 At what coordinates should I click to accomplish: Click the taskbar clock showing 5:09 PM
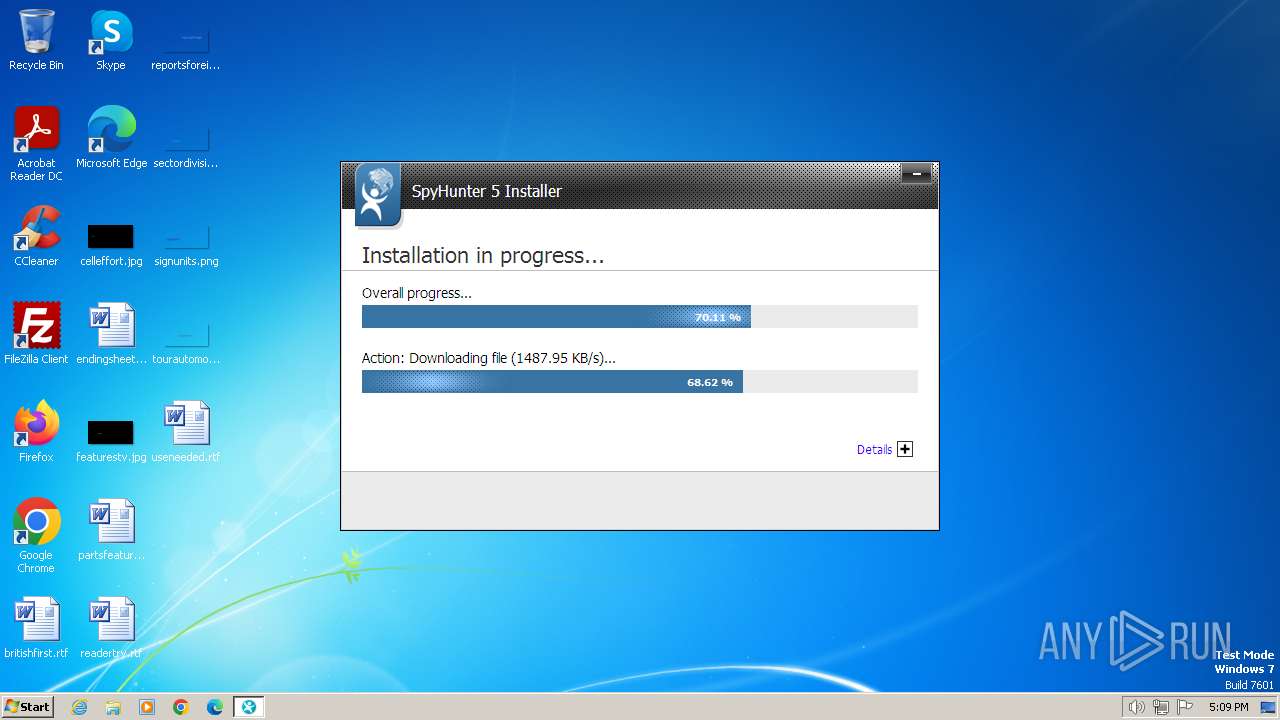coord(1228,707)
